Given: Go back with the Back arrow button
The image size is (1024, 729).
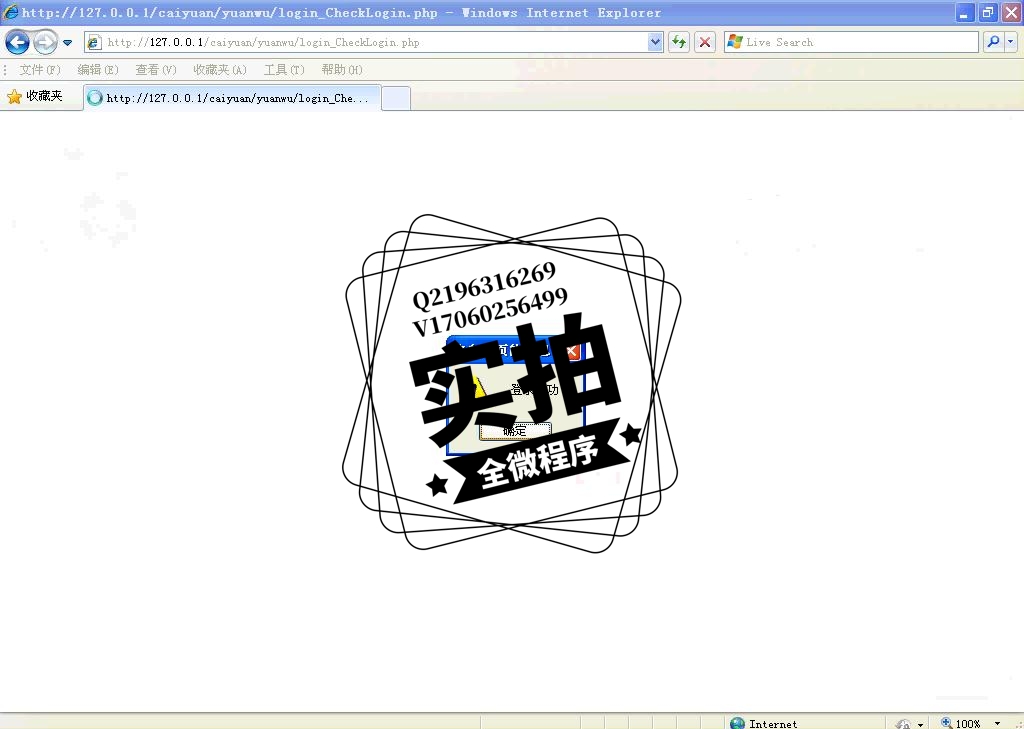Looking at the screenshot, I should coord(17,43).
